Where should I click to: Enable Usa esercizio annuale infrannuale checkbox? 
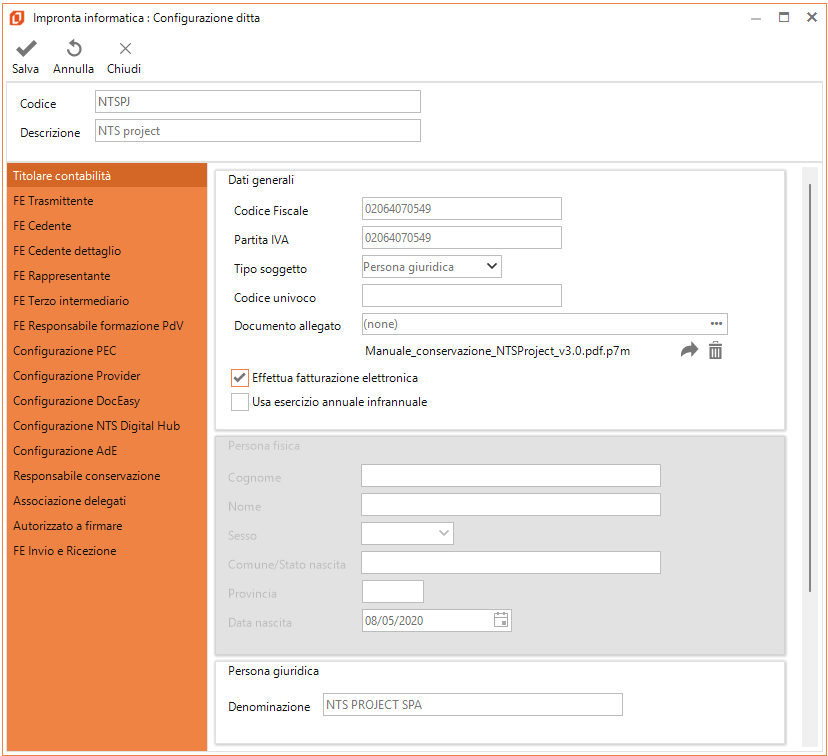tap(240, 402)
